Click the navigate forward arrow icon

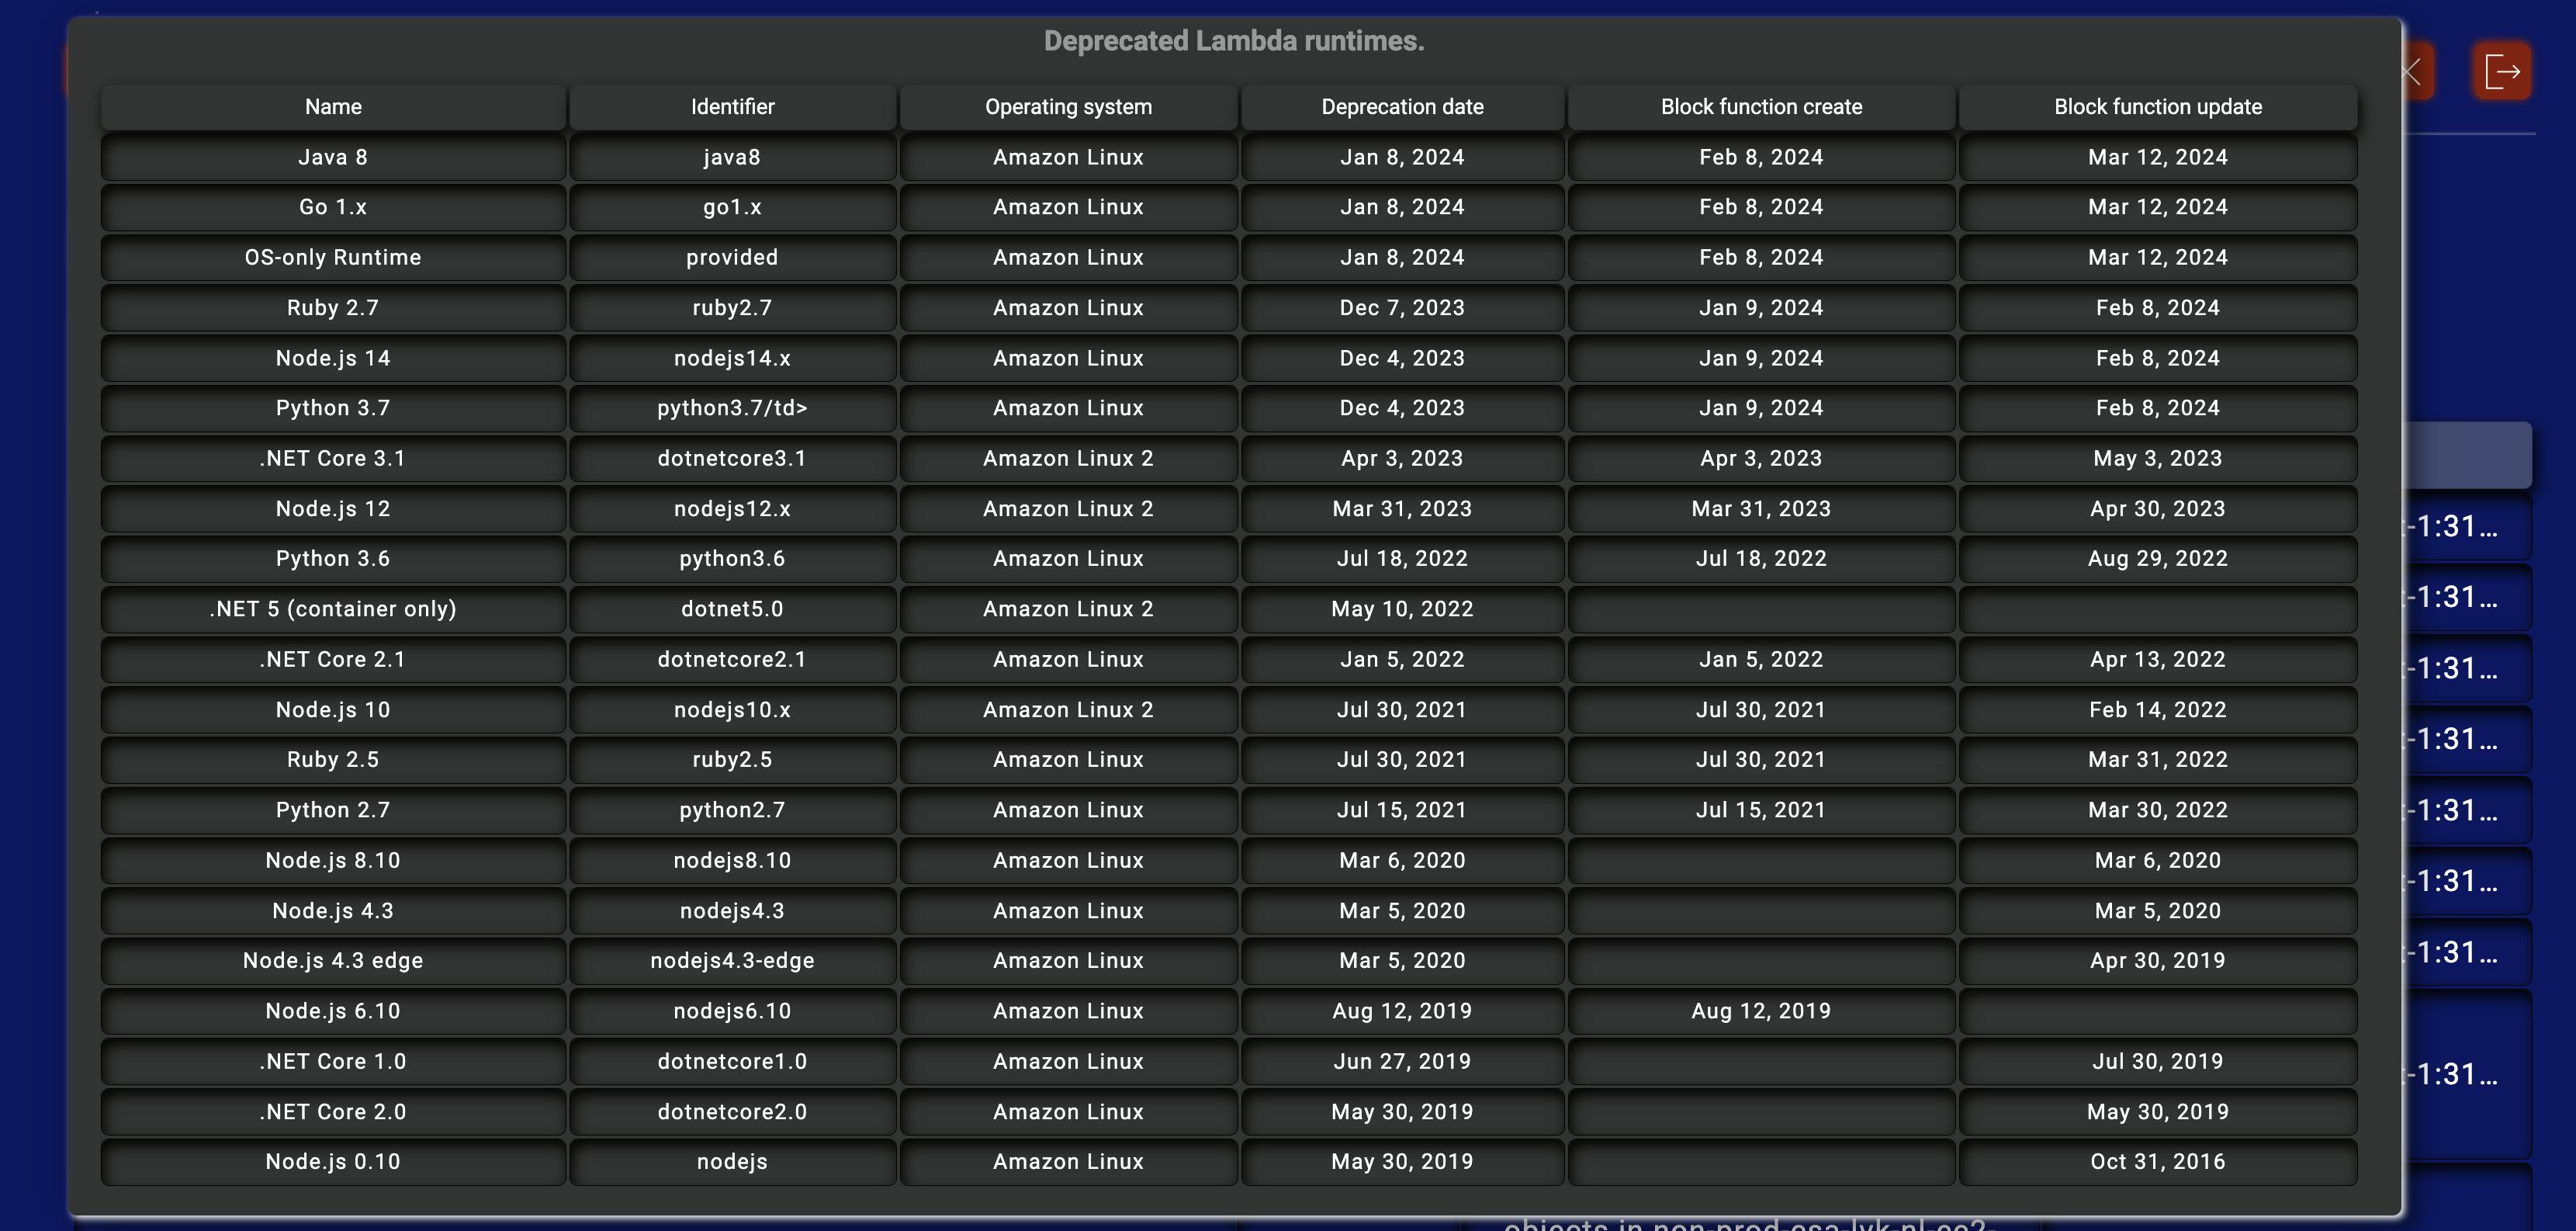pos(2504,69)
